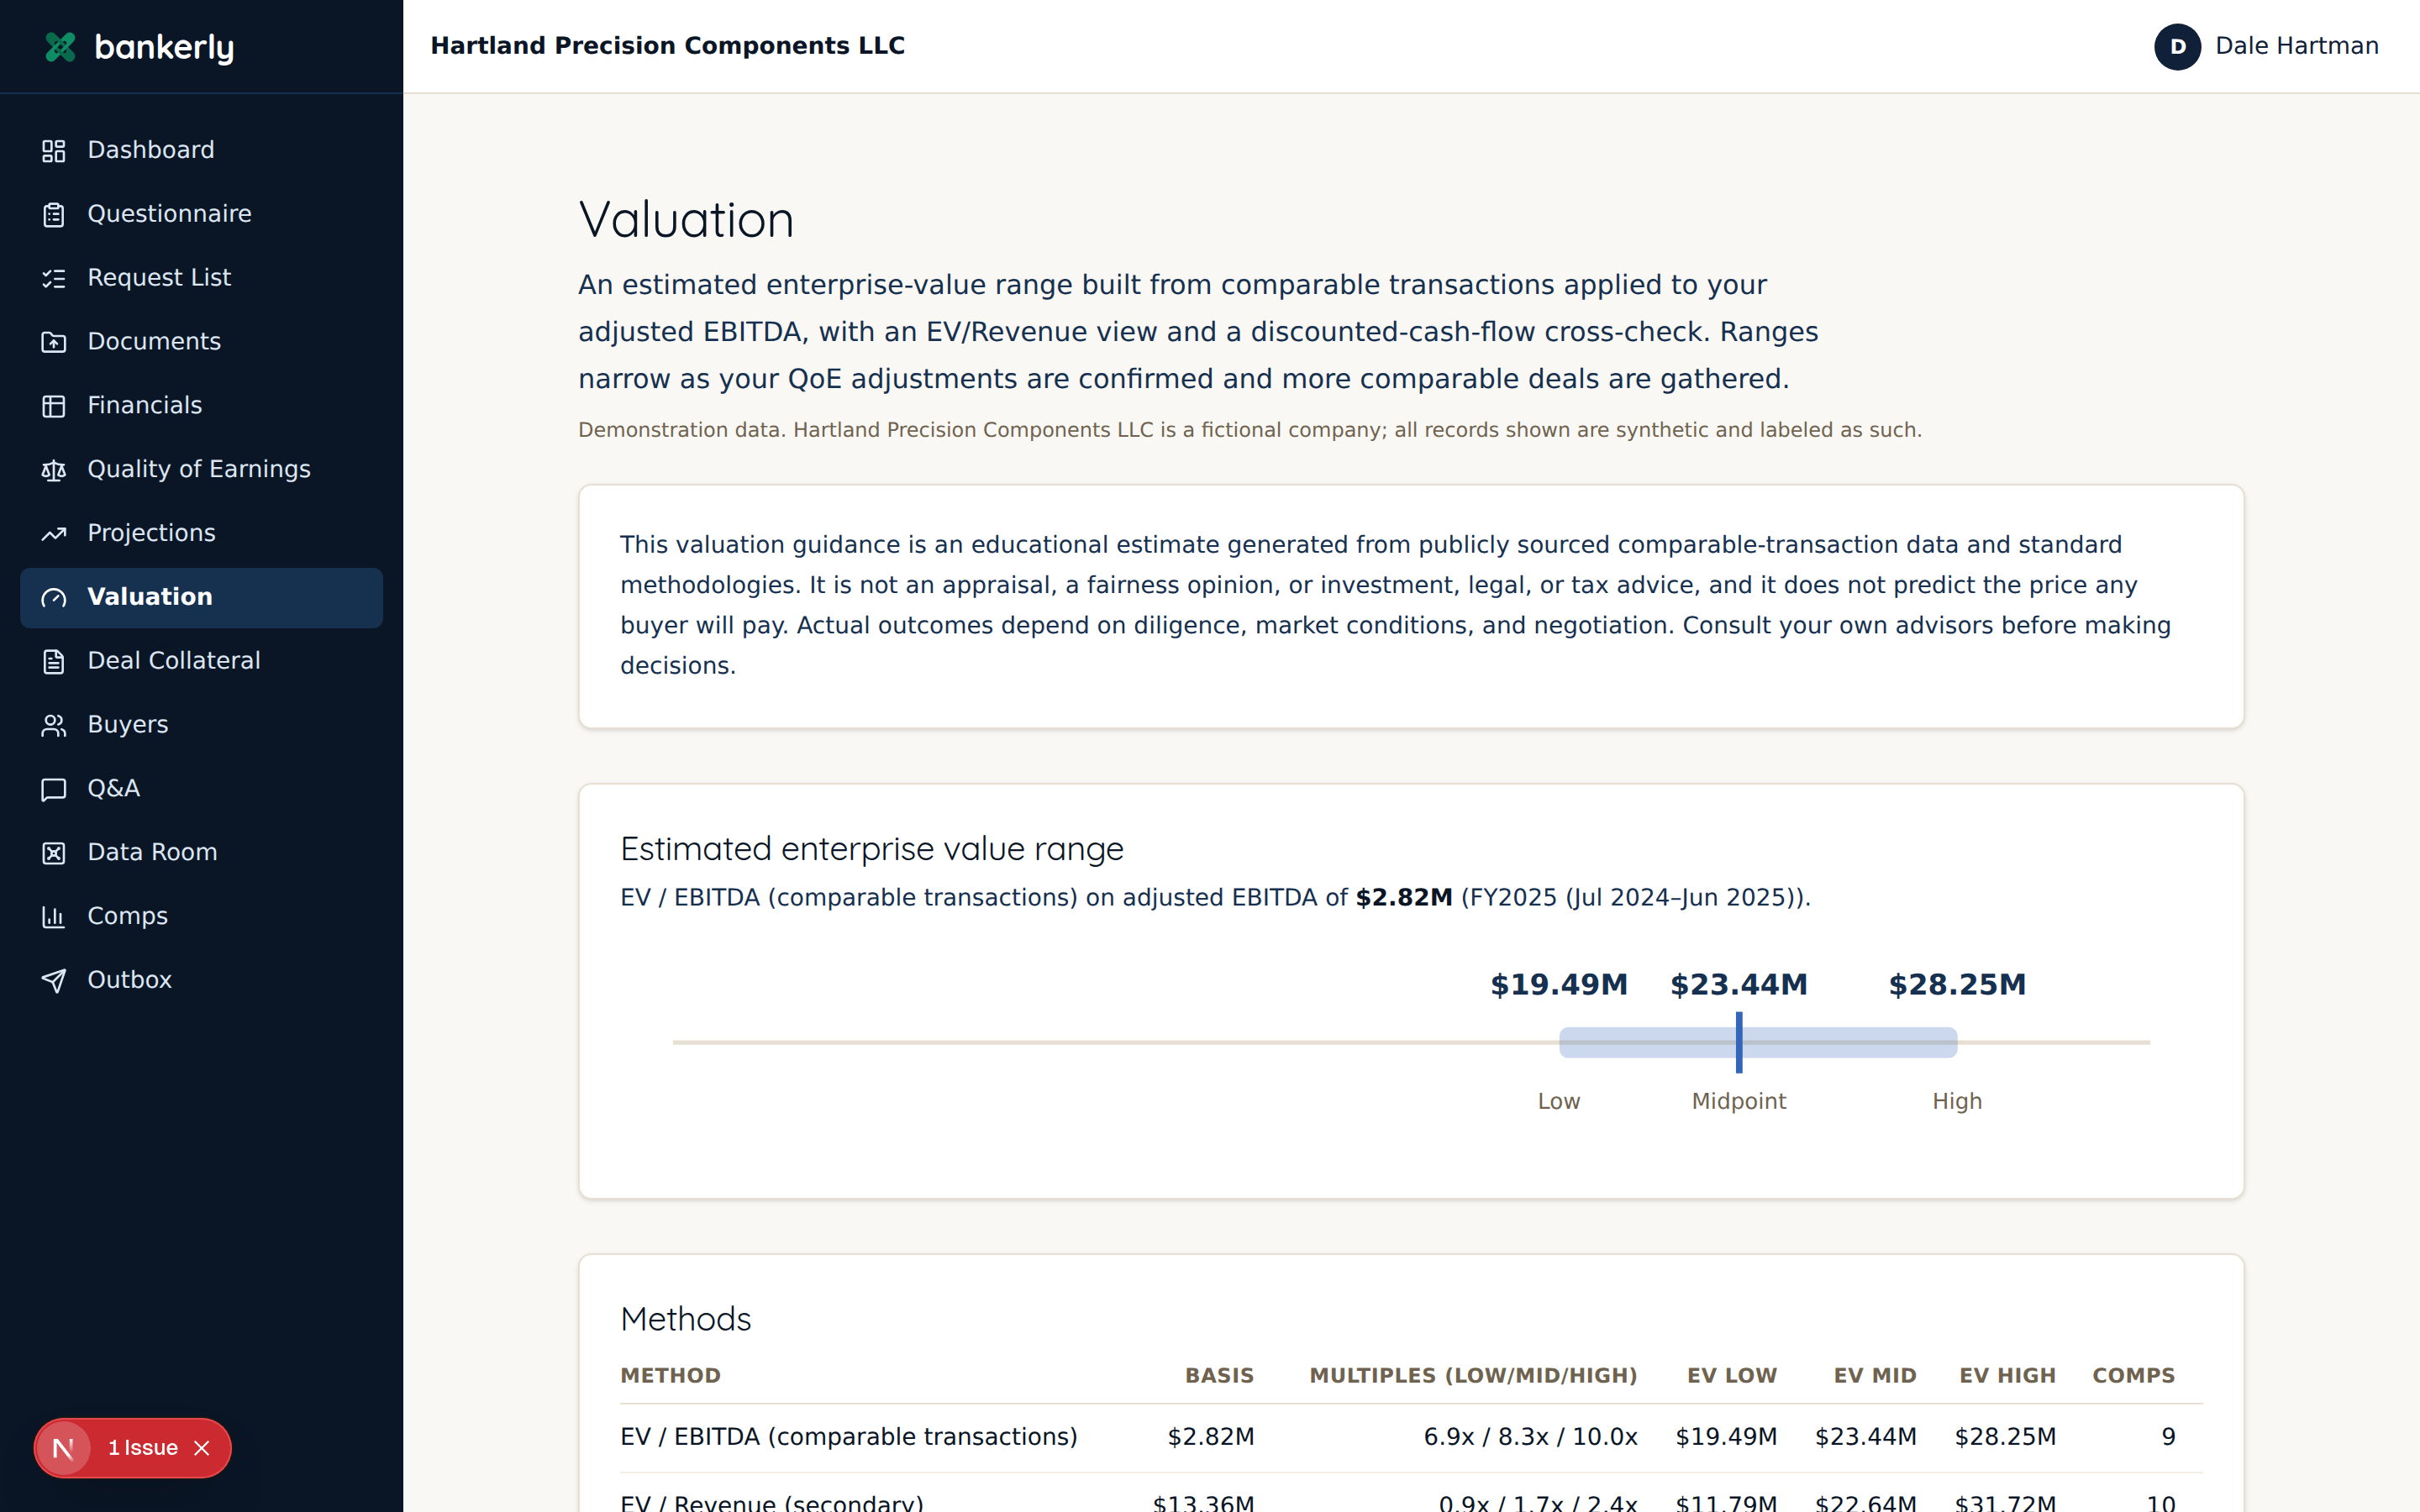The width and height of the screenshot is (2420, 1512).
Task: Click the Outbox paper plane icon
Action: (54, 981)
